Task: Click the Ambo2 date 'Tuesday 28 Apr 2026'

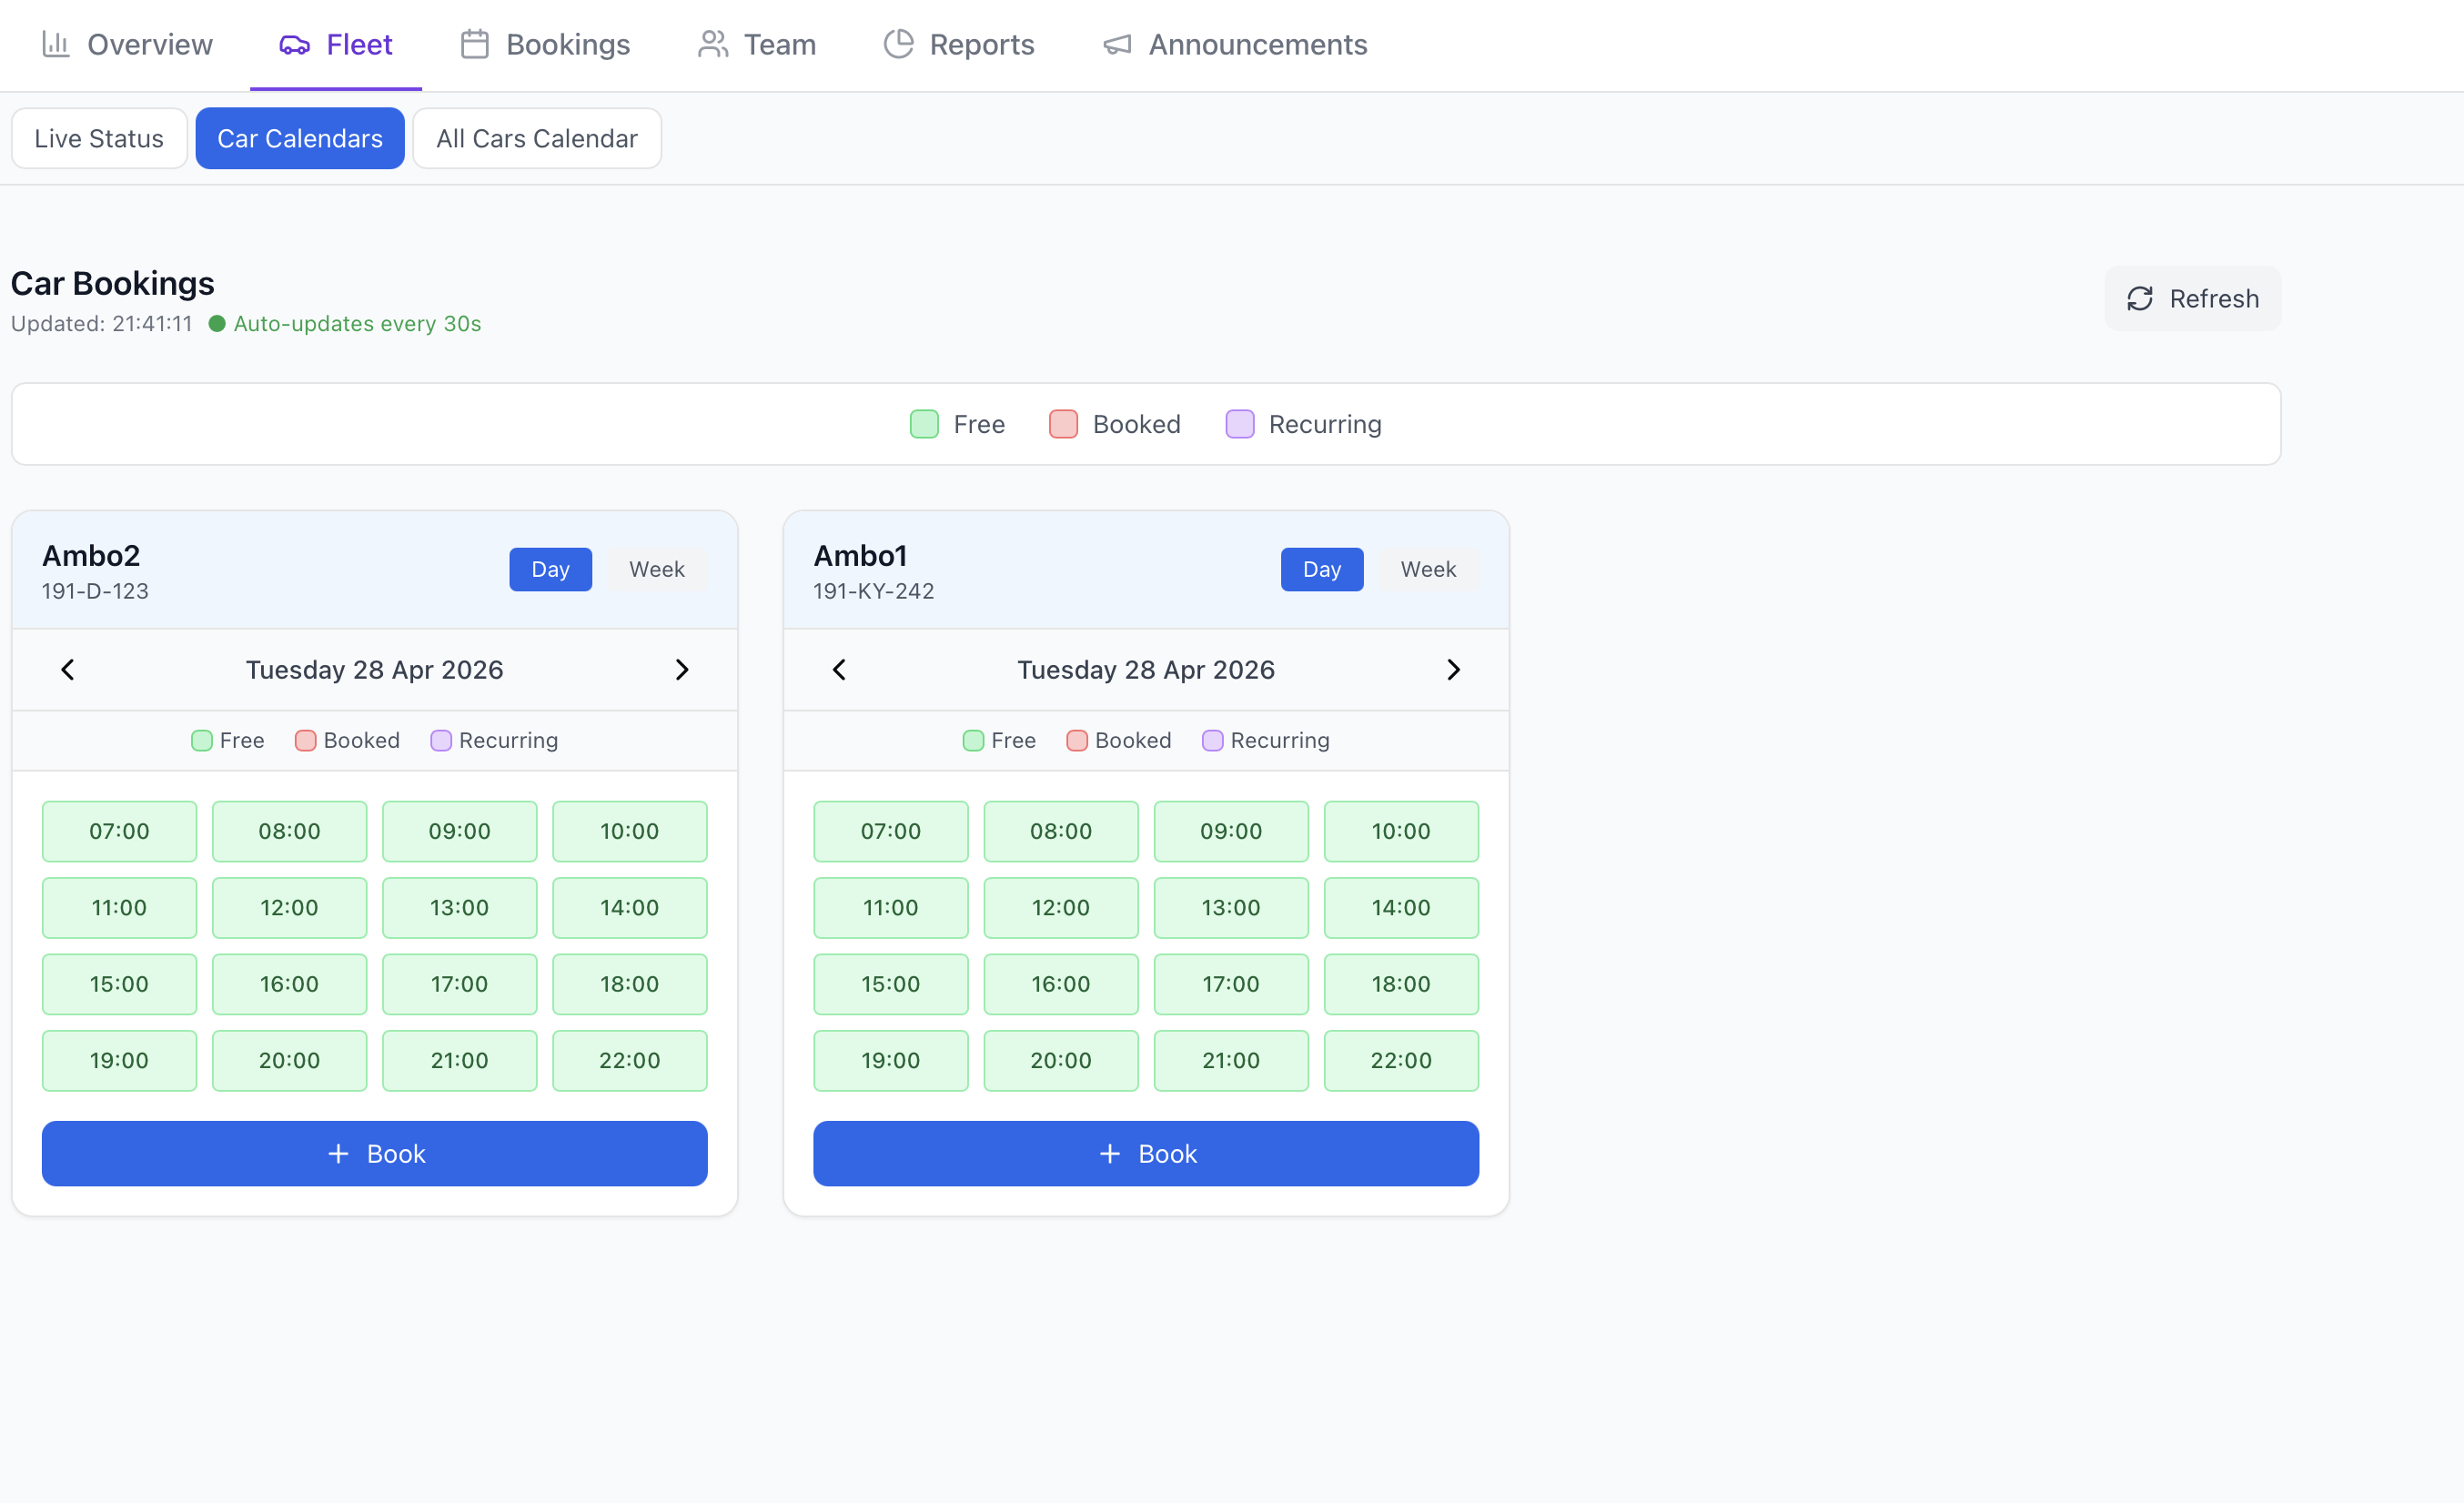Action: tap(375, 670)
